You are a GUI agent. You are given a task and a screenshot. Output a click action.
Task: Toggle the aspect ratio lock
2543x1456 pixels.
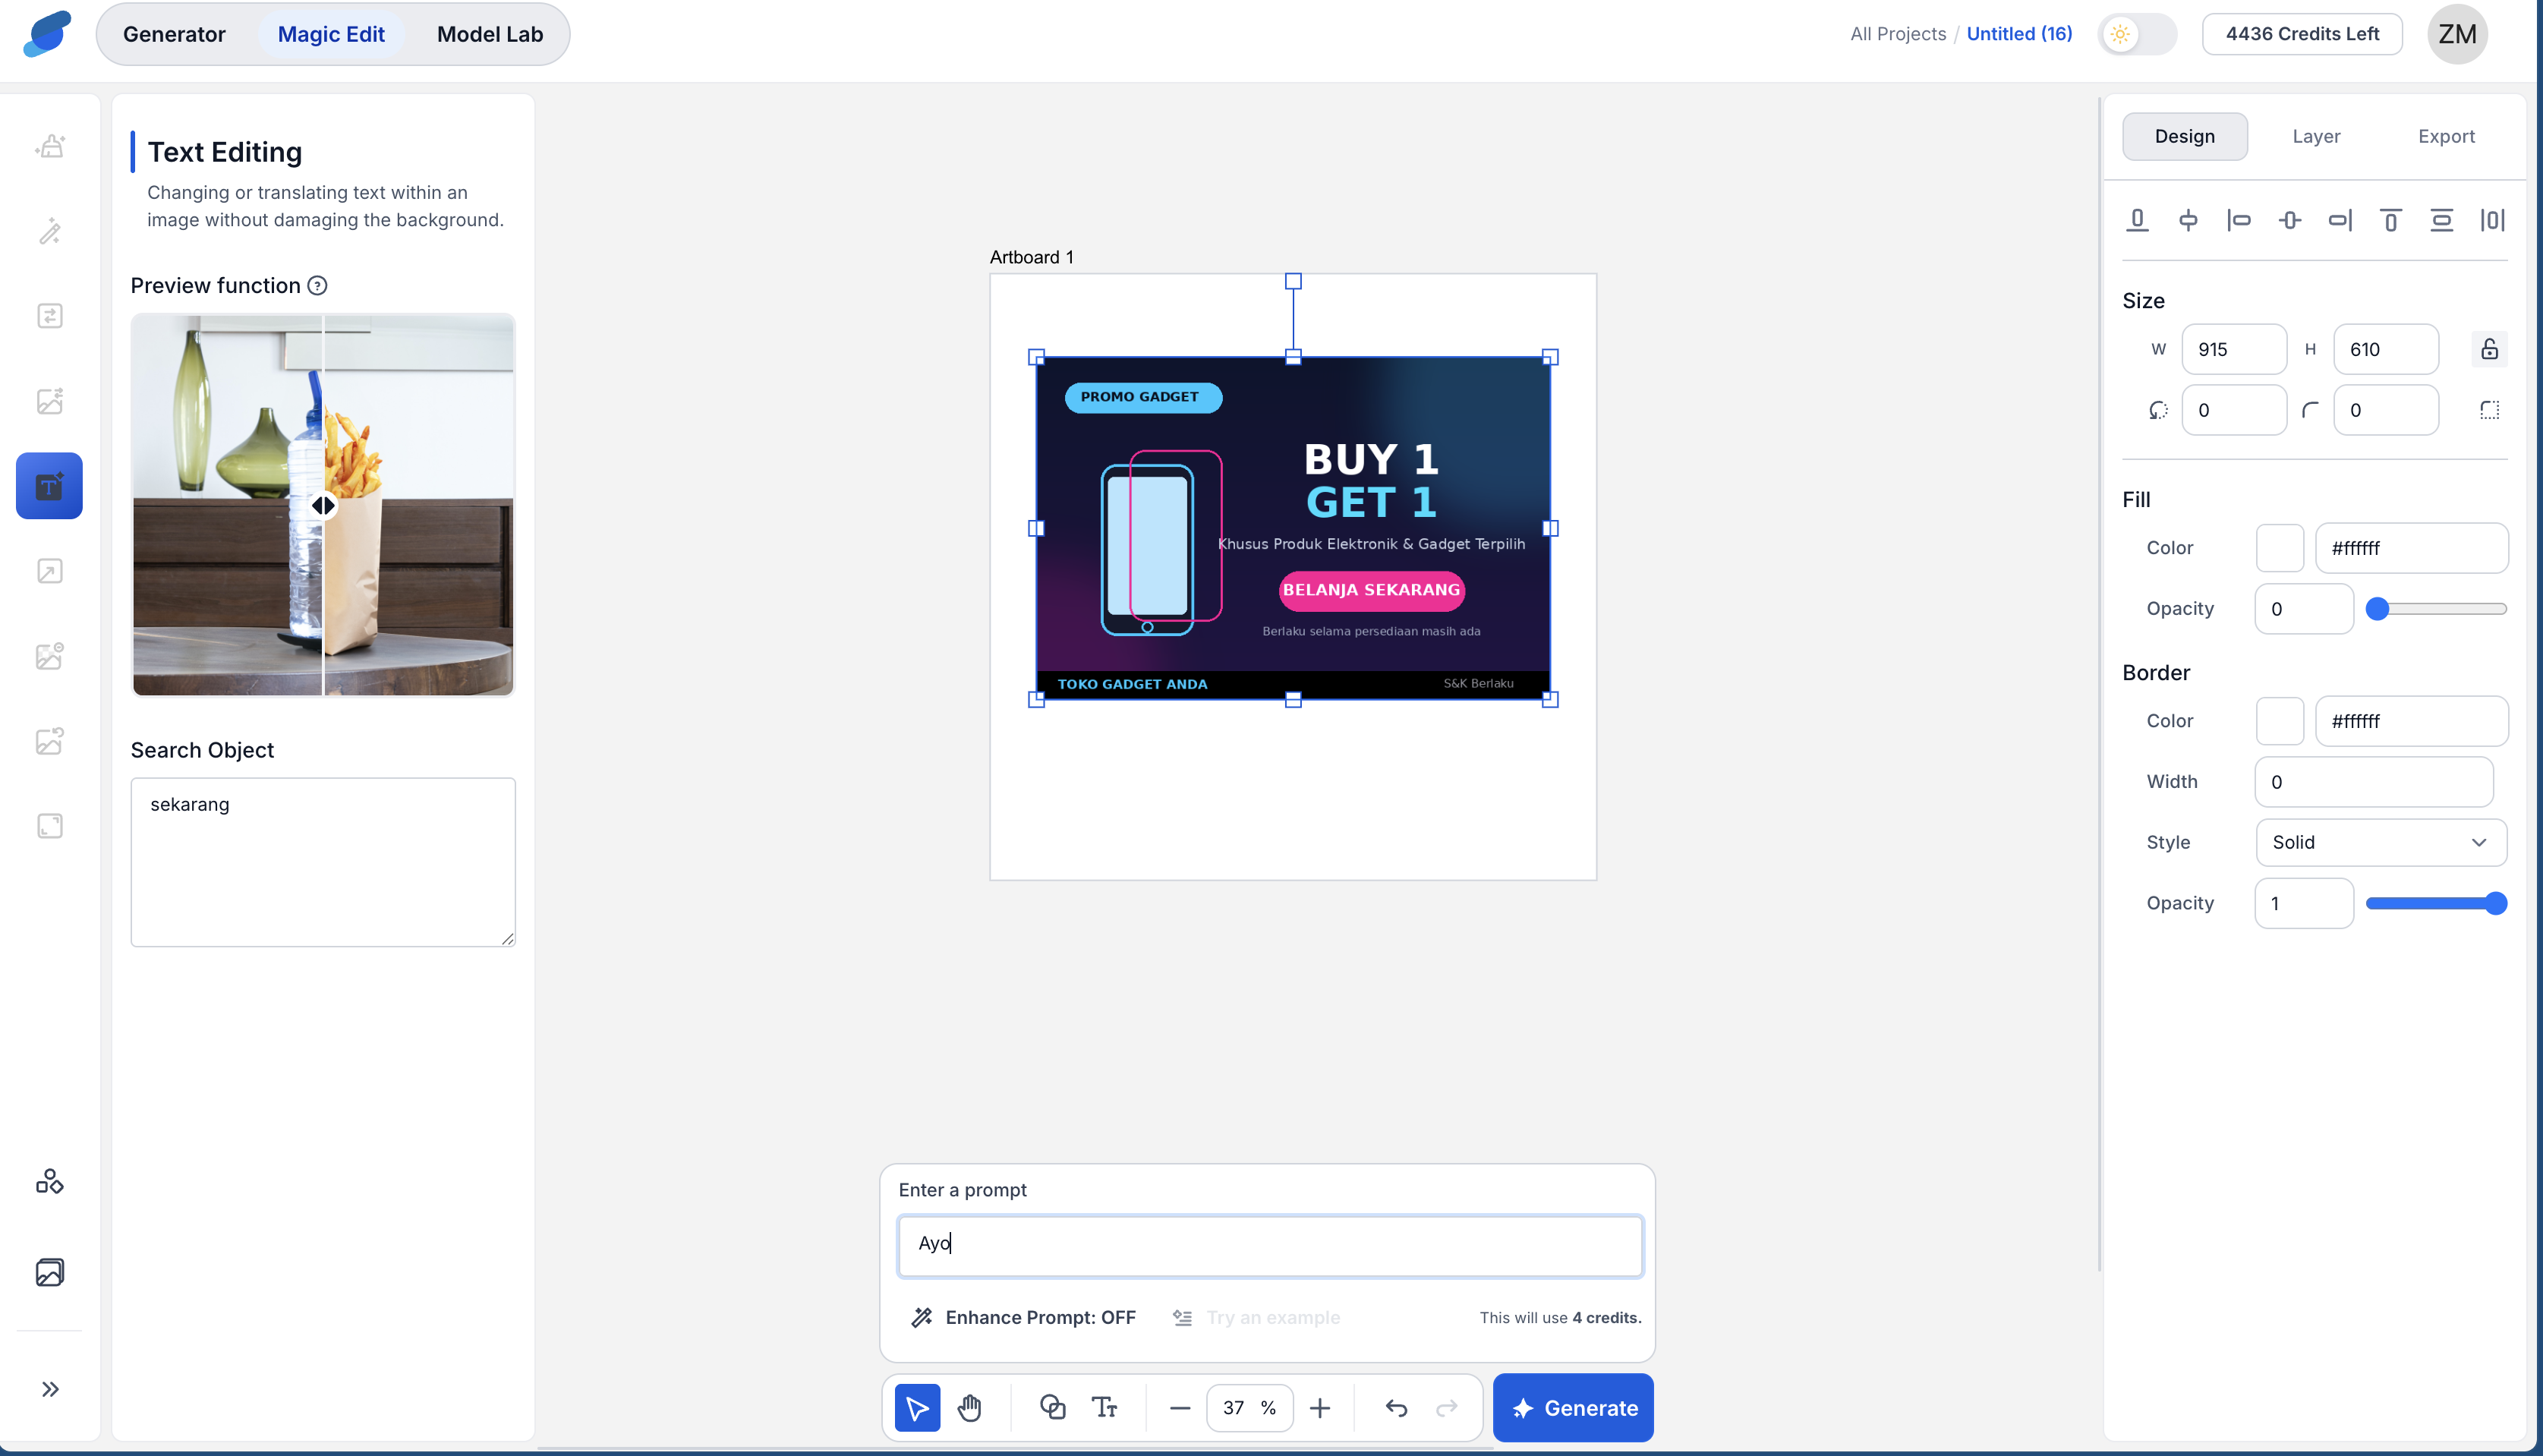pyautogui.click(x=2490, y=349)
